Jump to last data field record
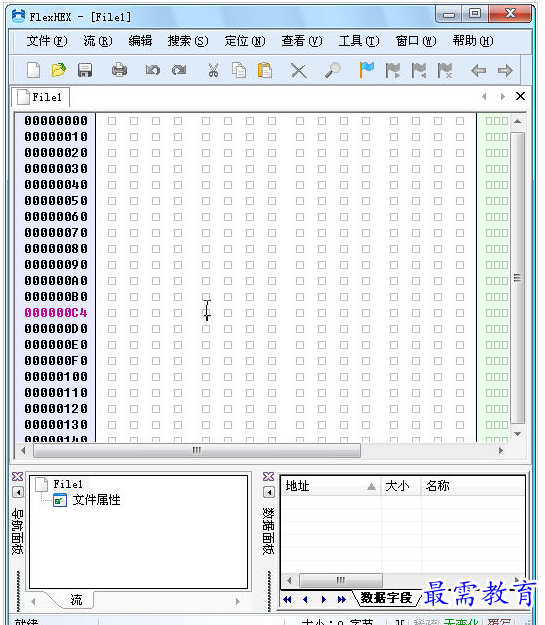The height and width of the screenshot is (625, 545). [x=342, y=599]
